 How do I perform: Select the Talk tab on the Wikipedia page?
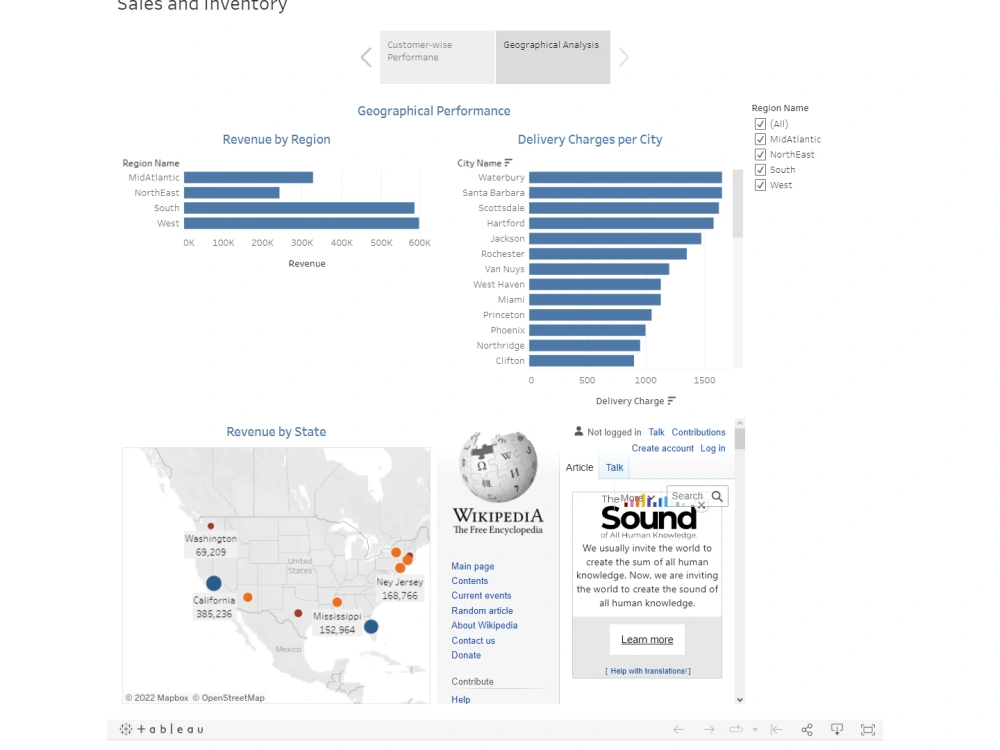pos(613,467)
